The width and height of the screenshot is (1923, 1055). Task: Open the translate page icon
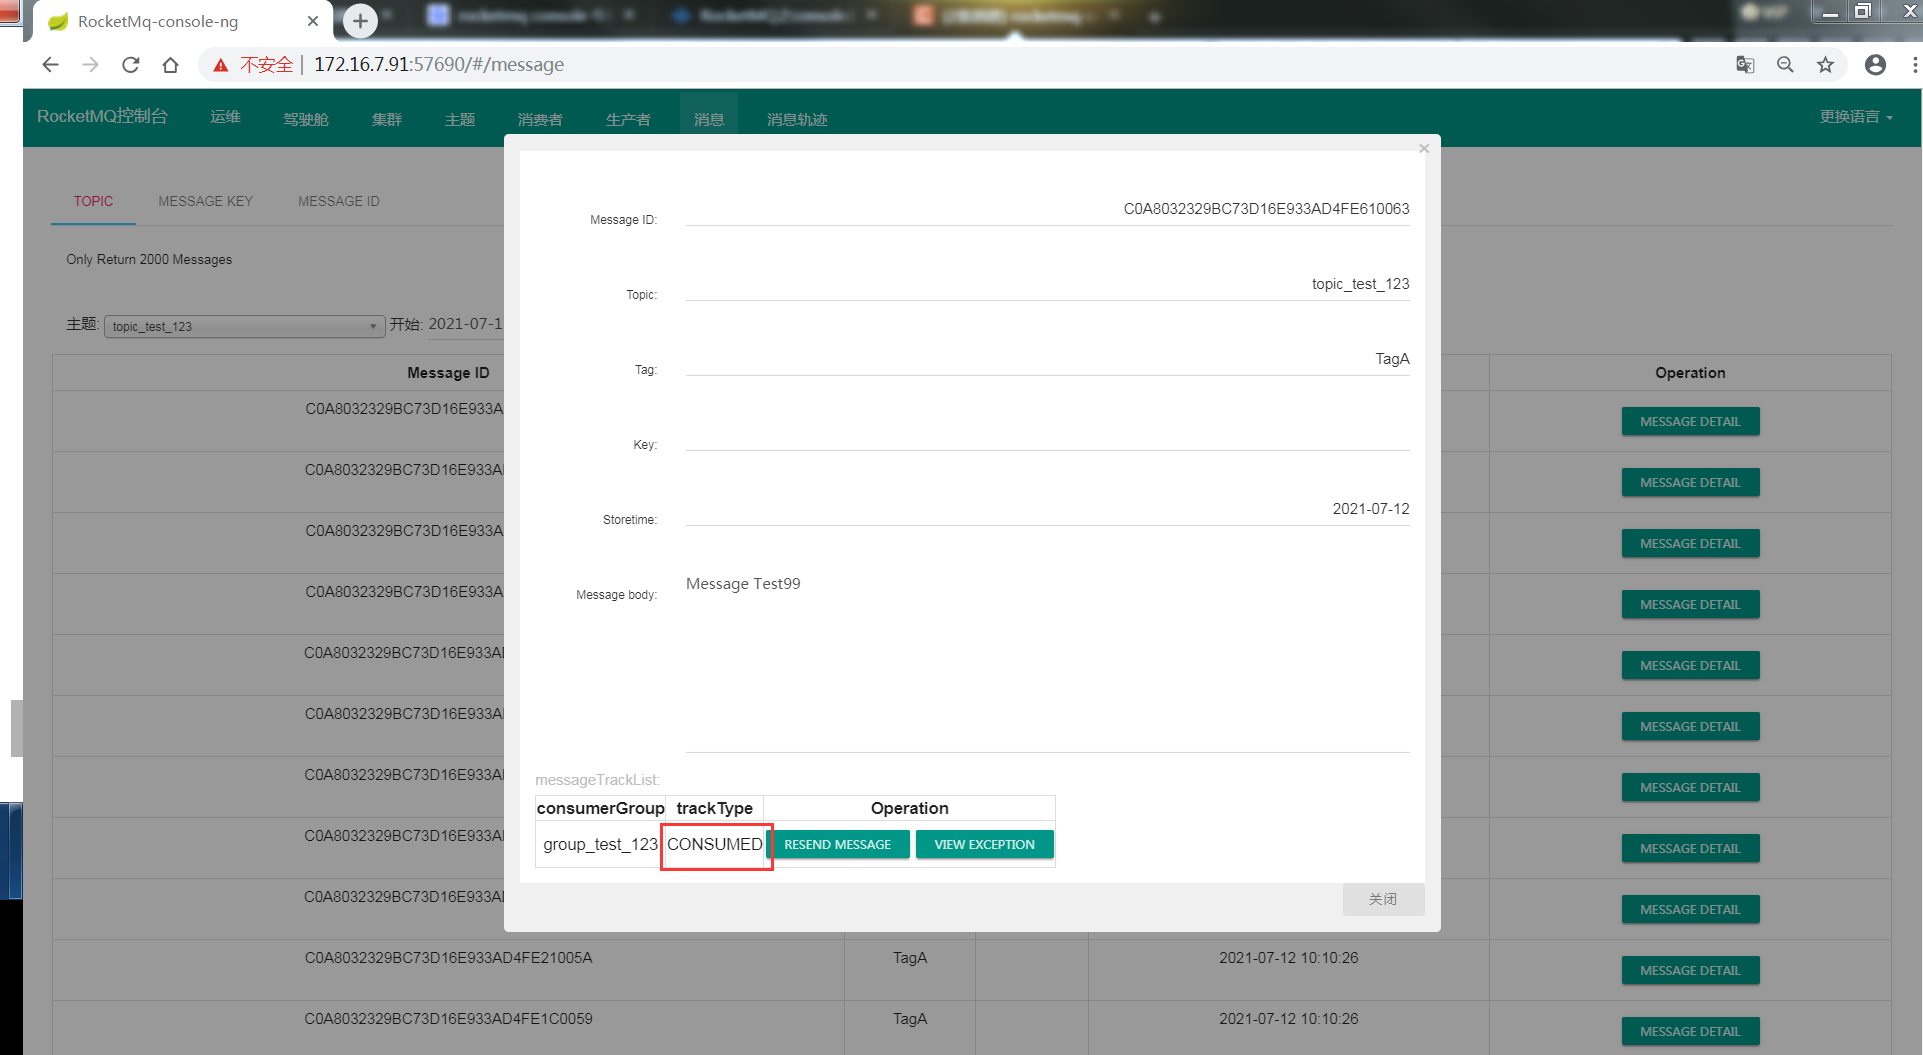1745,65
